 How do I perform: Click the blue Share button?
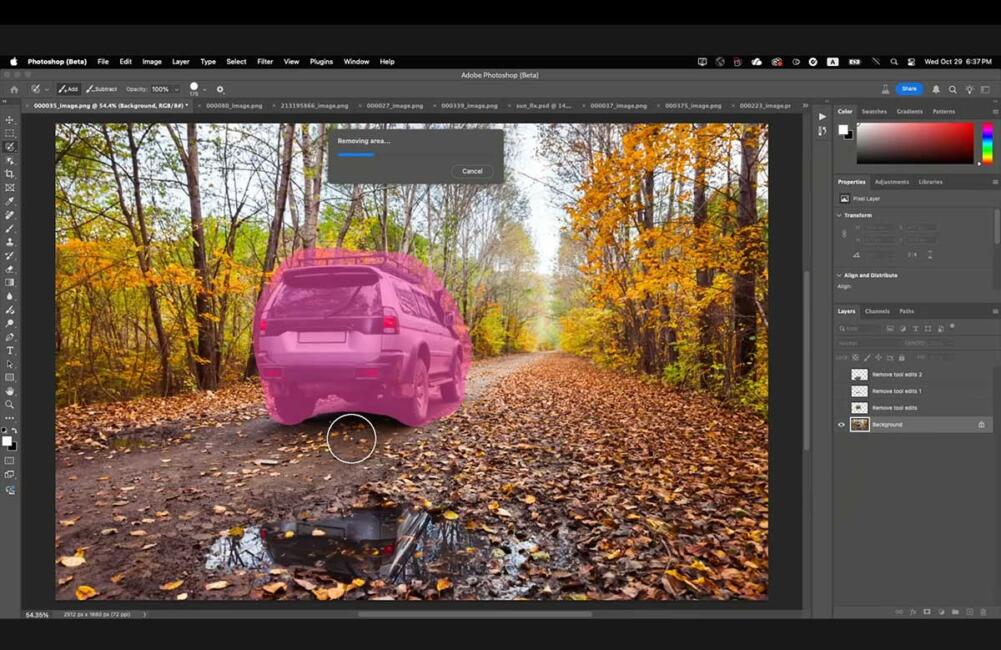click(908, 89)
